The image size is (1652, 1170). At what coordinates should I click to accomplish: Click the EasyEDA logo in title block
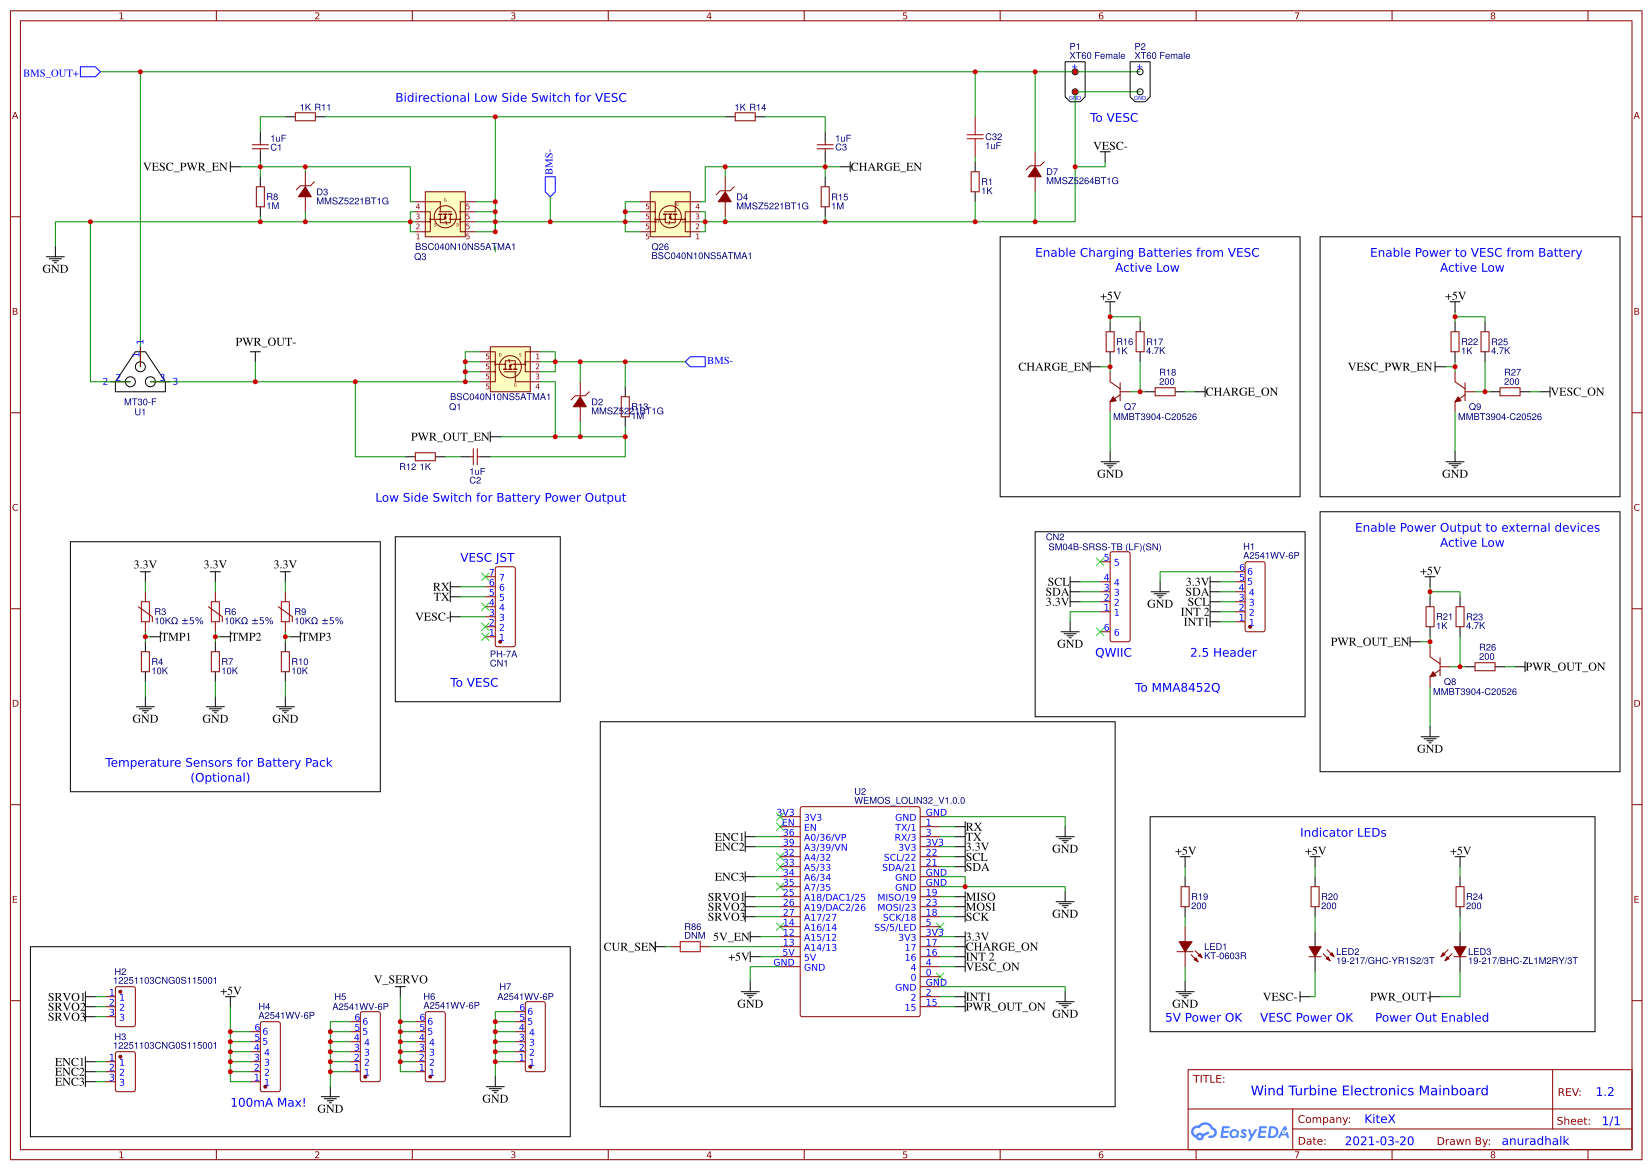point(1238,1131)
